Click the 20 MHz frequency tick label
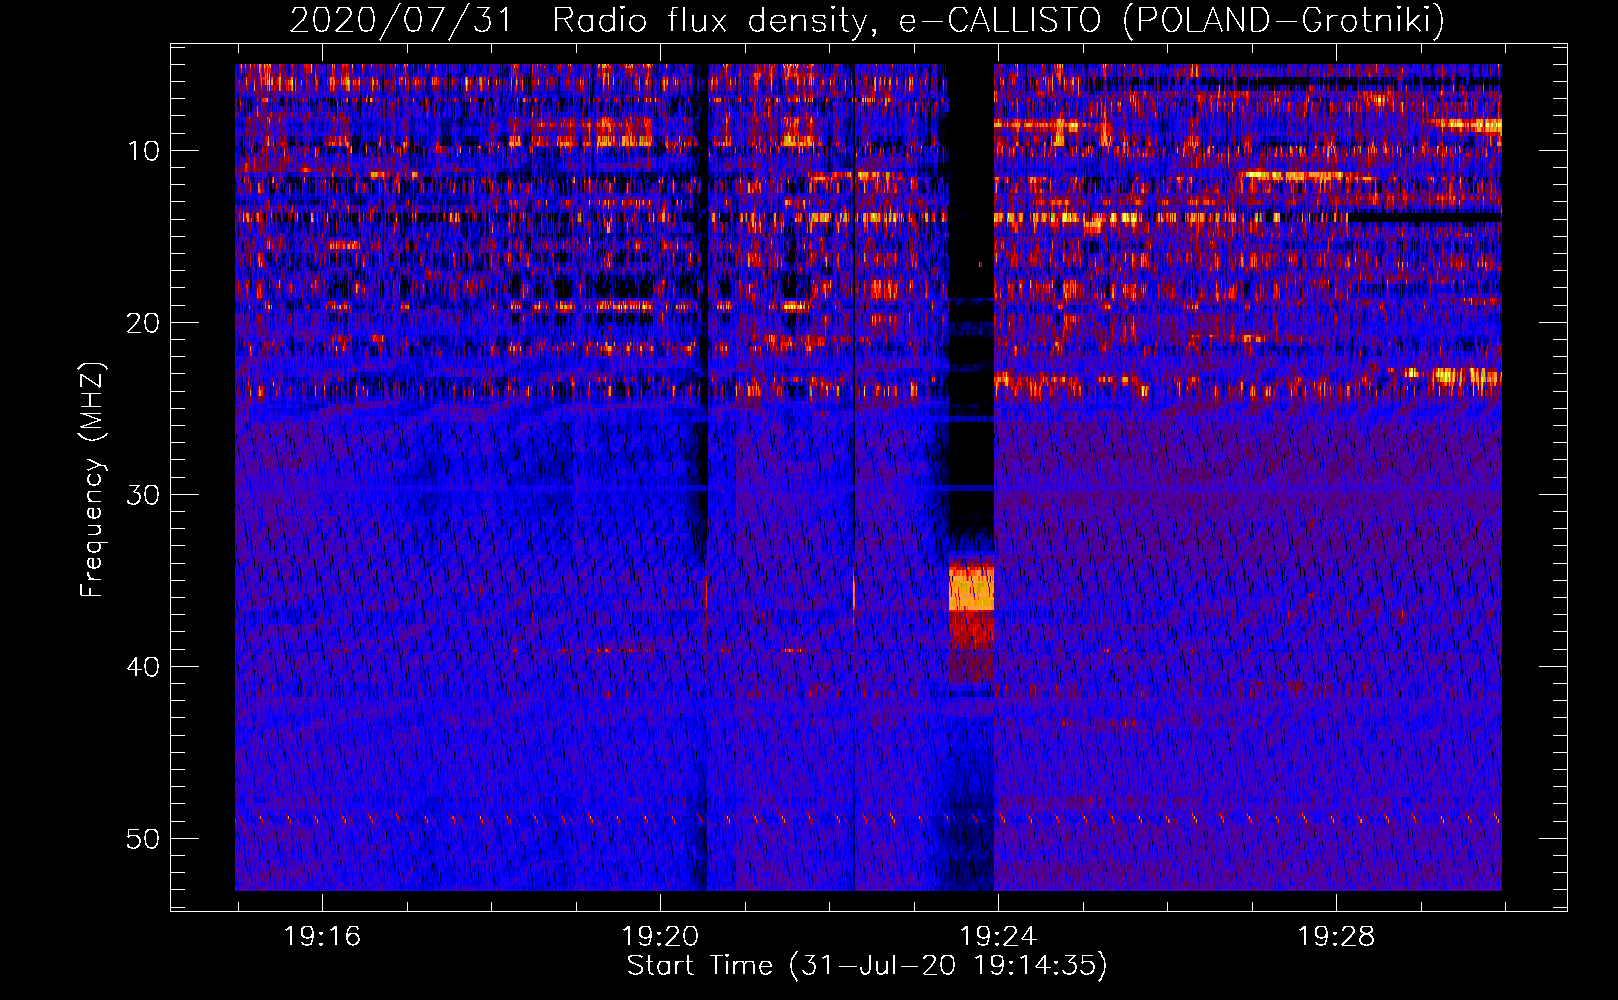Screen dimensions: 1618x1000 [144, 323]
